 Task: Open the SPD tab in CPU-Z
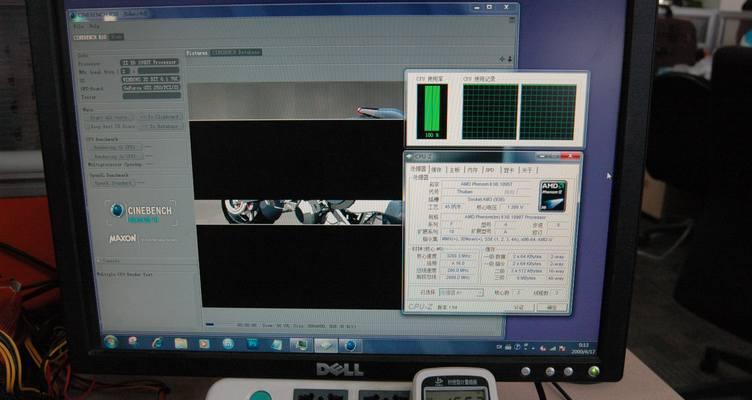click(x=490, y=170)
